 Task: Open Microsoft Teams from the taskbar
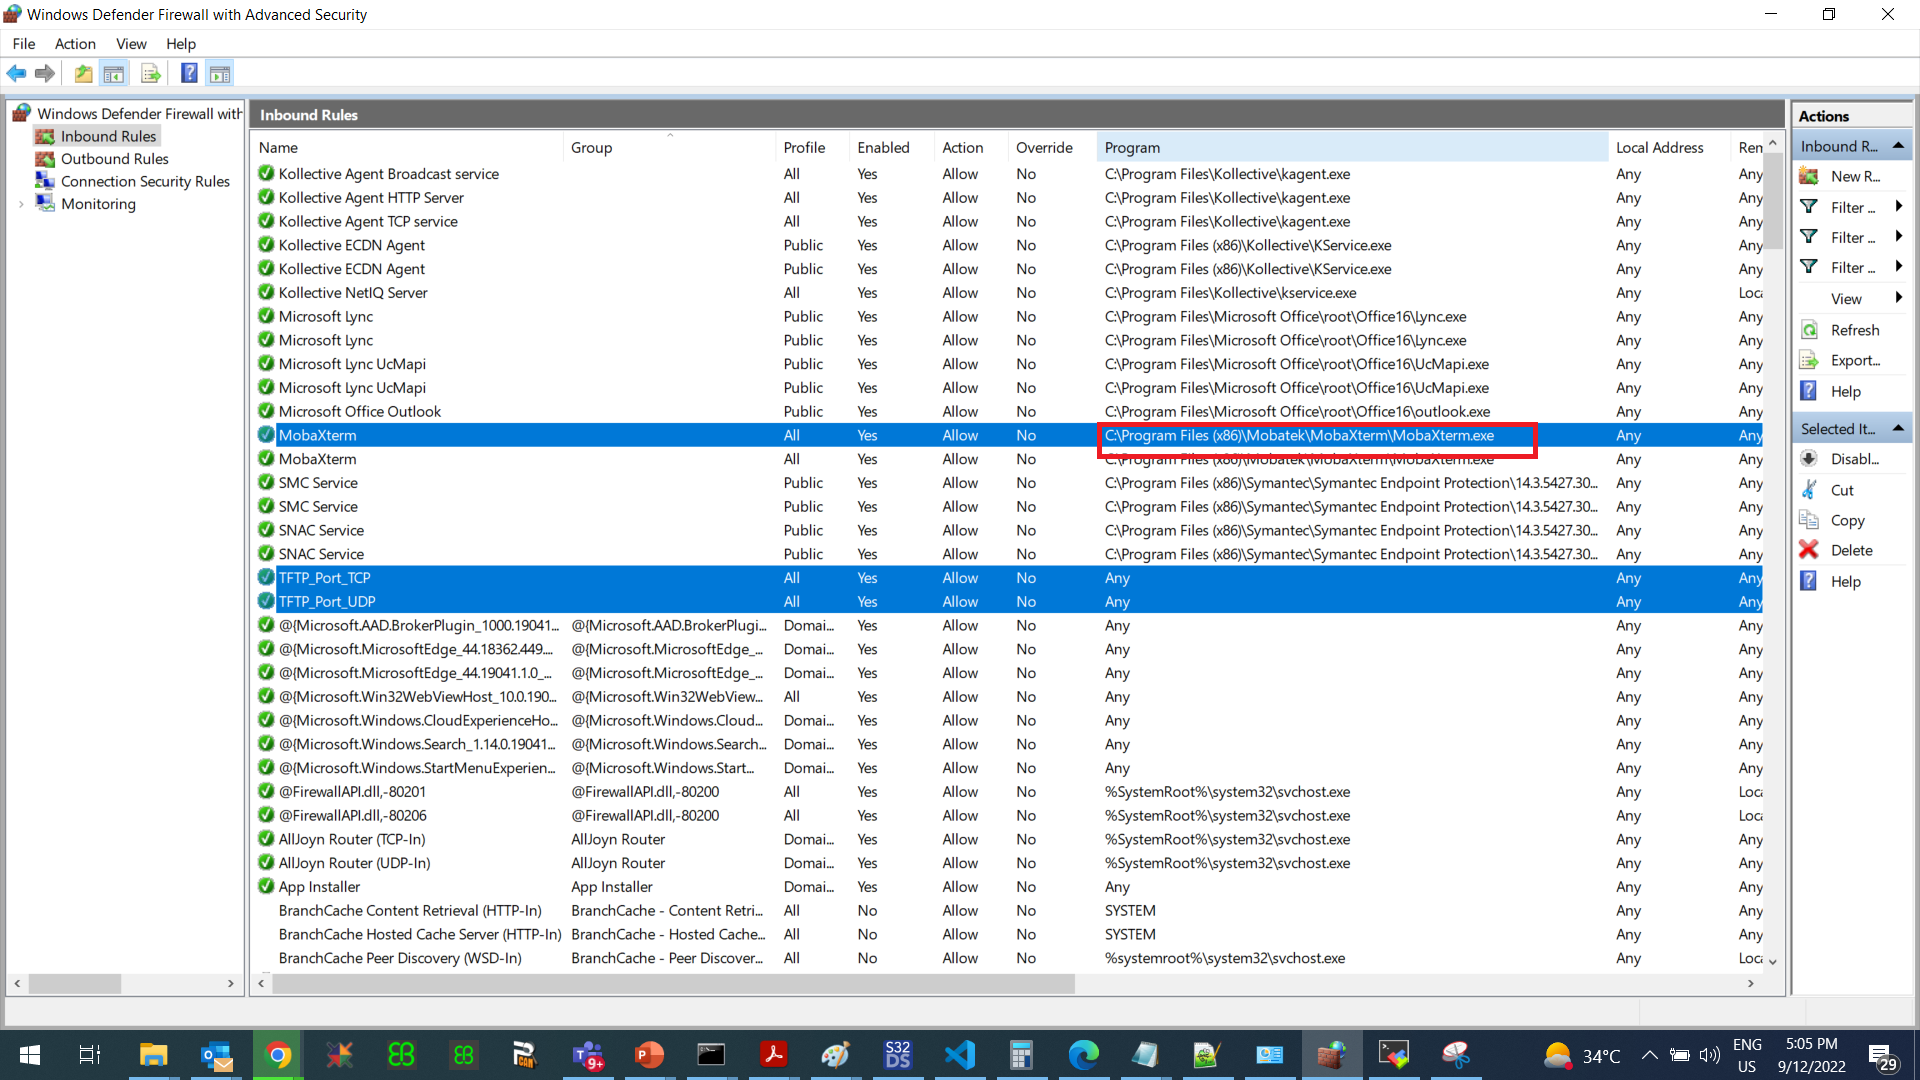click(x=588, y=1055)
